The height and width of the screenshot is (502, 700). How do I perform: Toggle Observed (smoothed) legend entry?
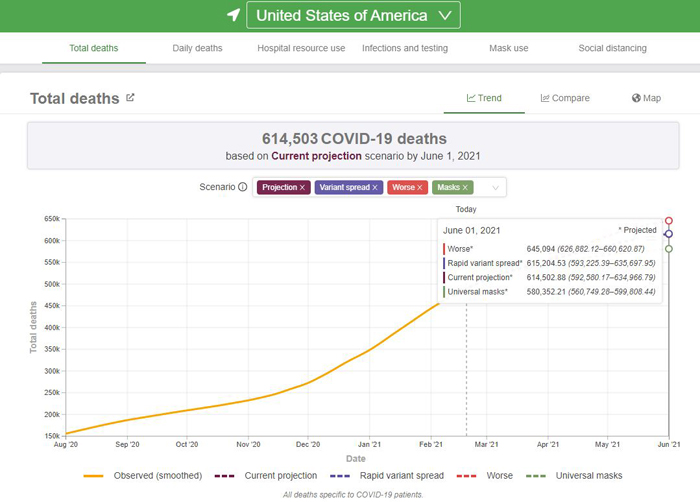click(143, 476)
